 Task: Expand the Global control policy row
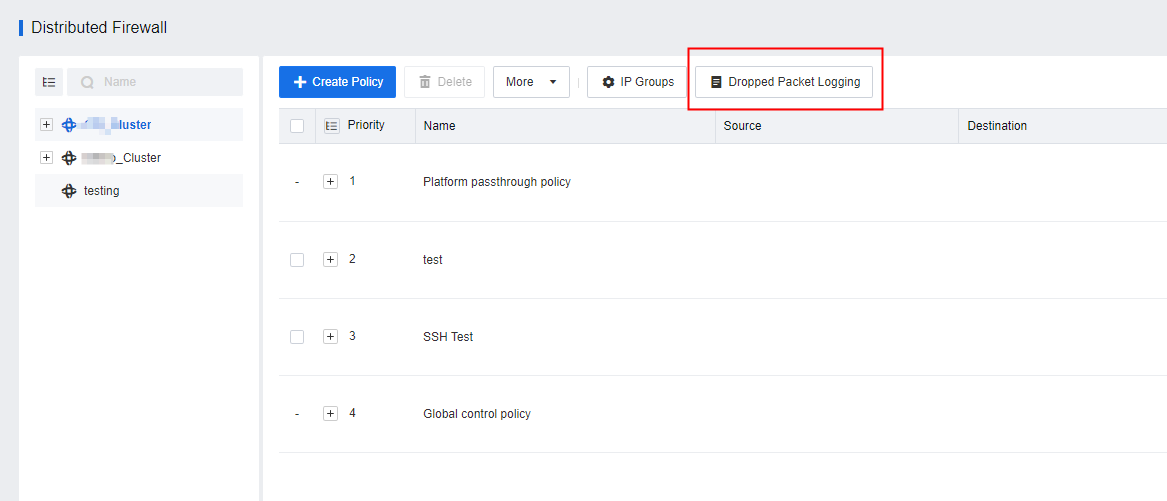pyautogui.click(x=331, y=413)
